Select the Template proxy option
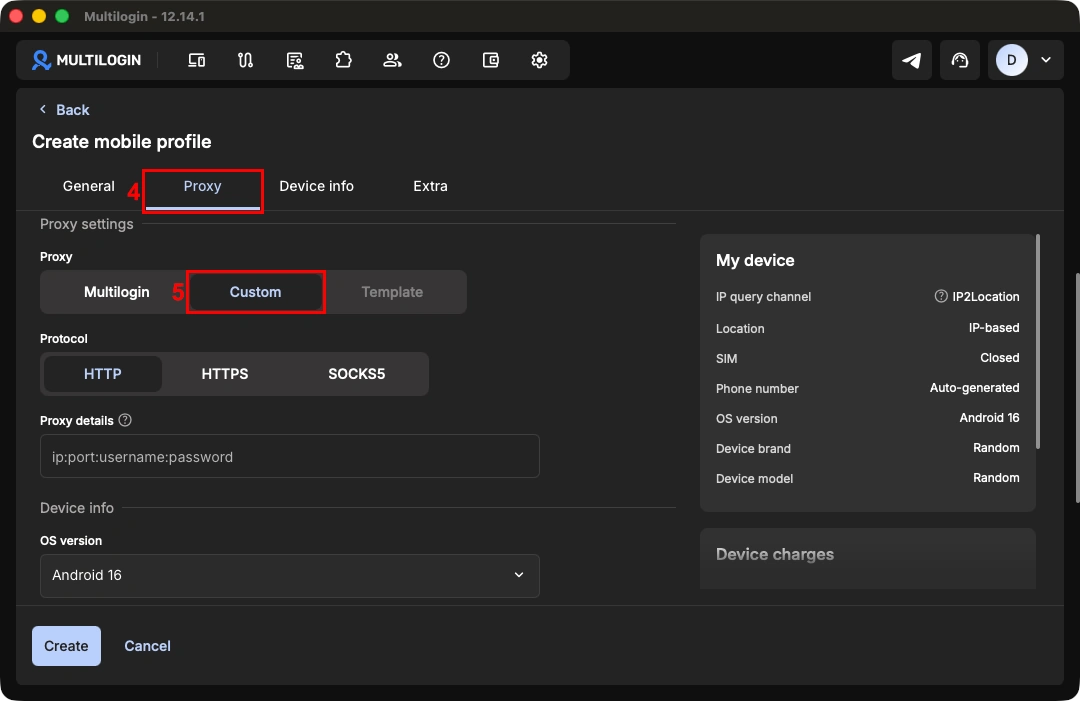1080x701 pixels. (x=392, y=292)
